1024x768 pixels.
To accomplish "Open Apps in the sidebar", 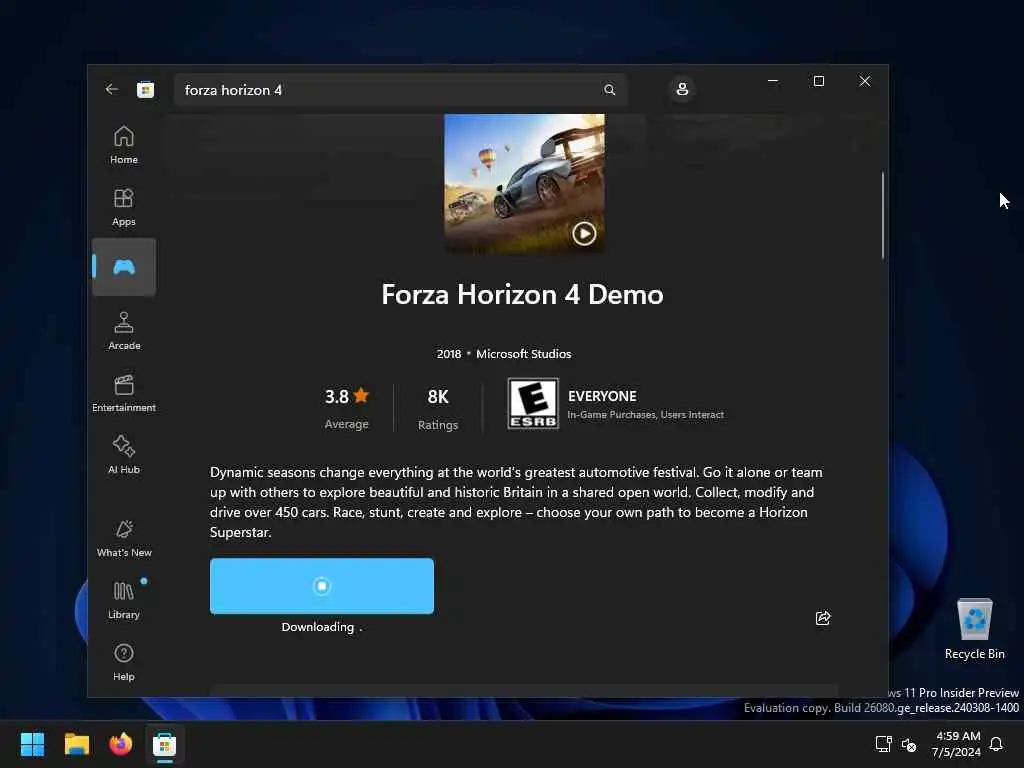I will point(124,207).
